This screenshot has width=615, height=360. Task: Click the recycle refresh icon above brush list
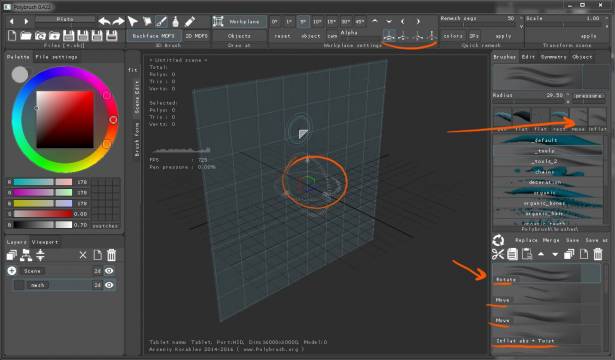tap(498, 240)
